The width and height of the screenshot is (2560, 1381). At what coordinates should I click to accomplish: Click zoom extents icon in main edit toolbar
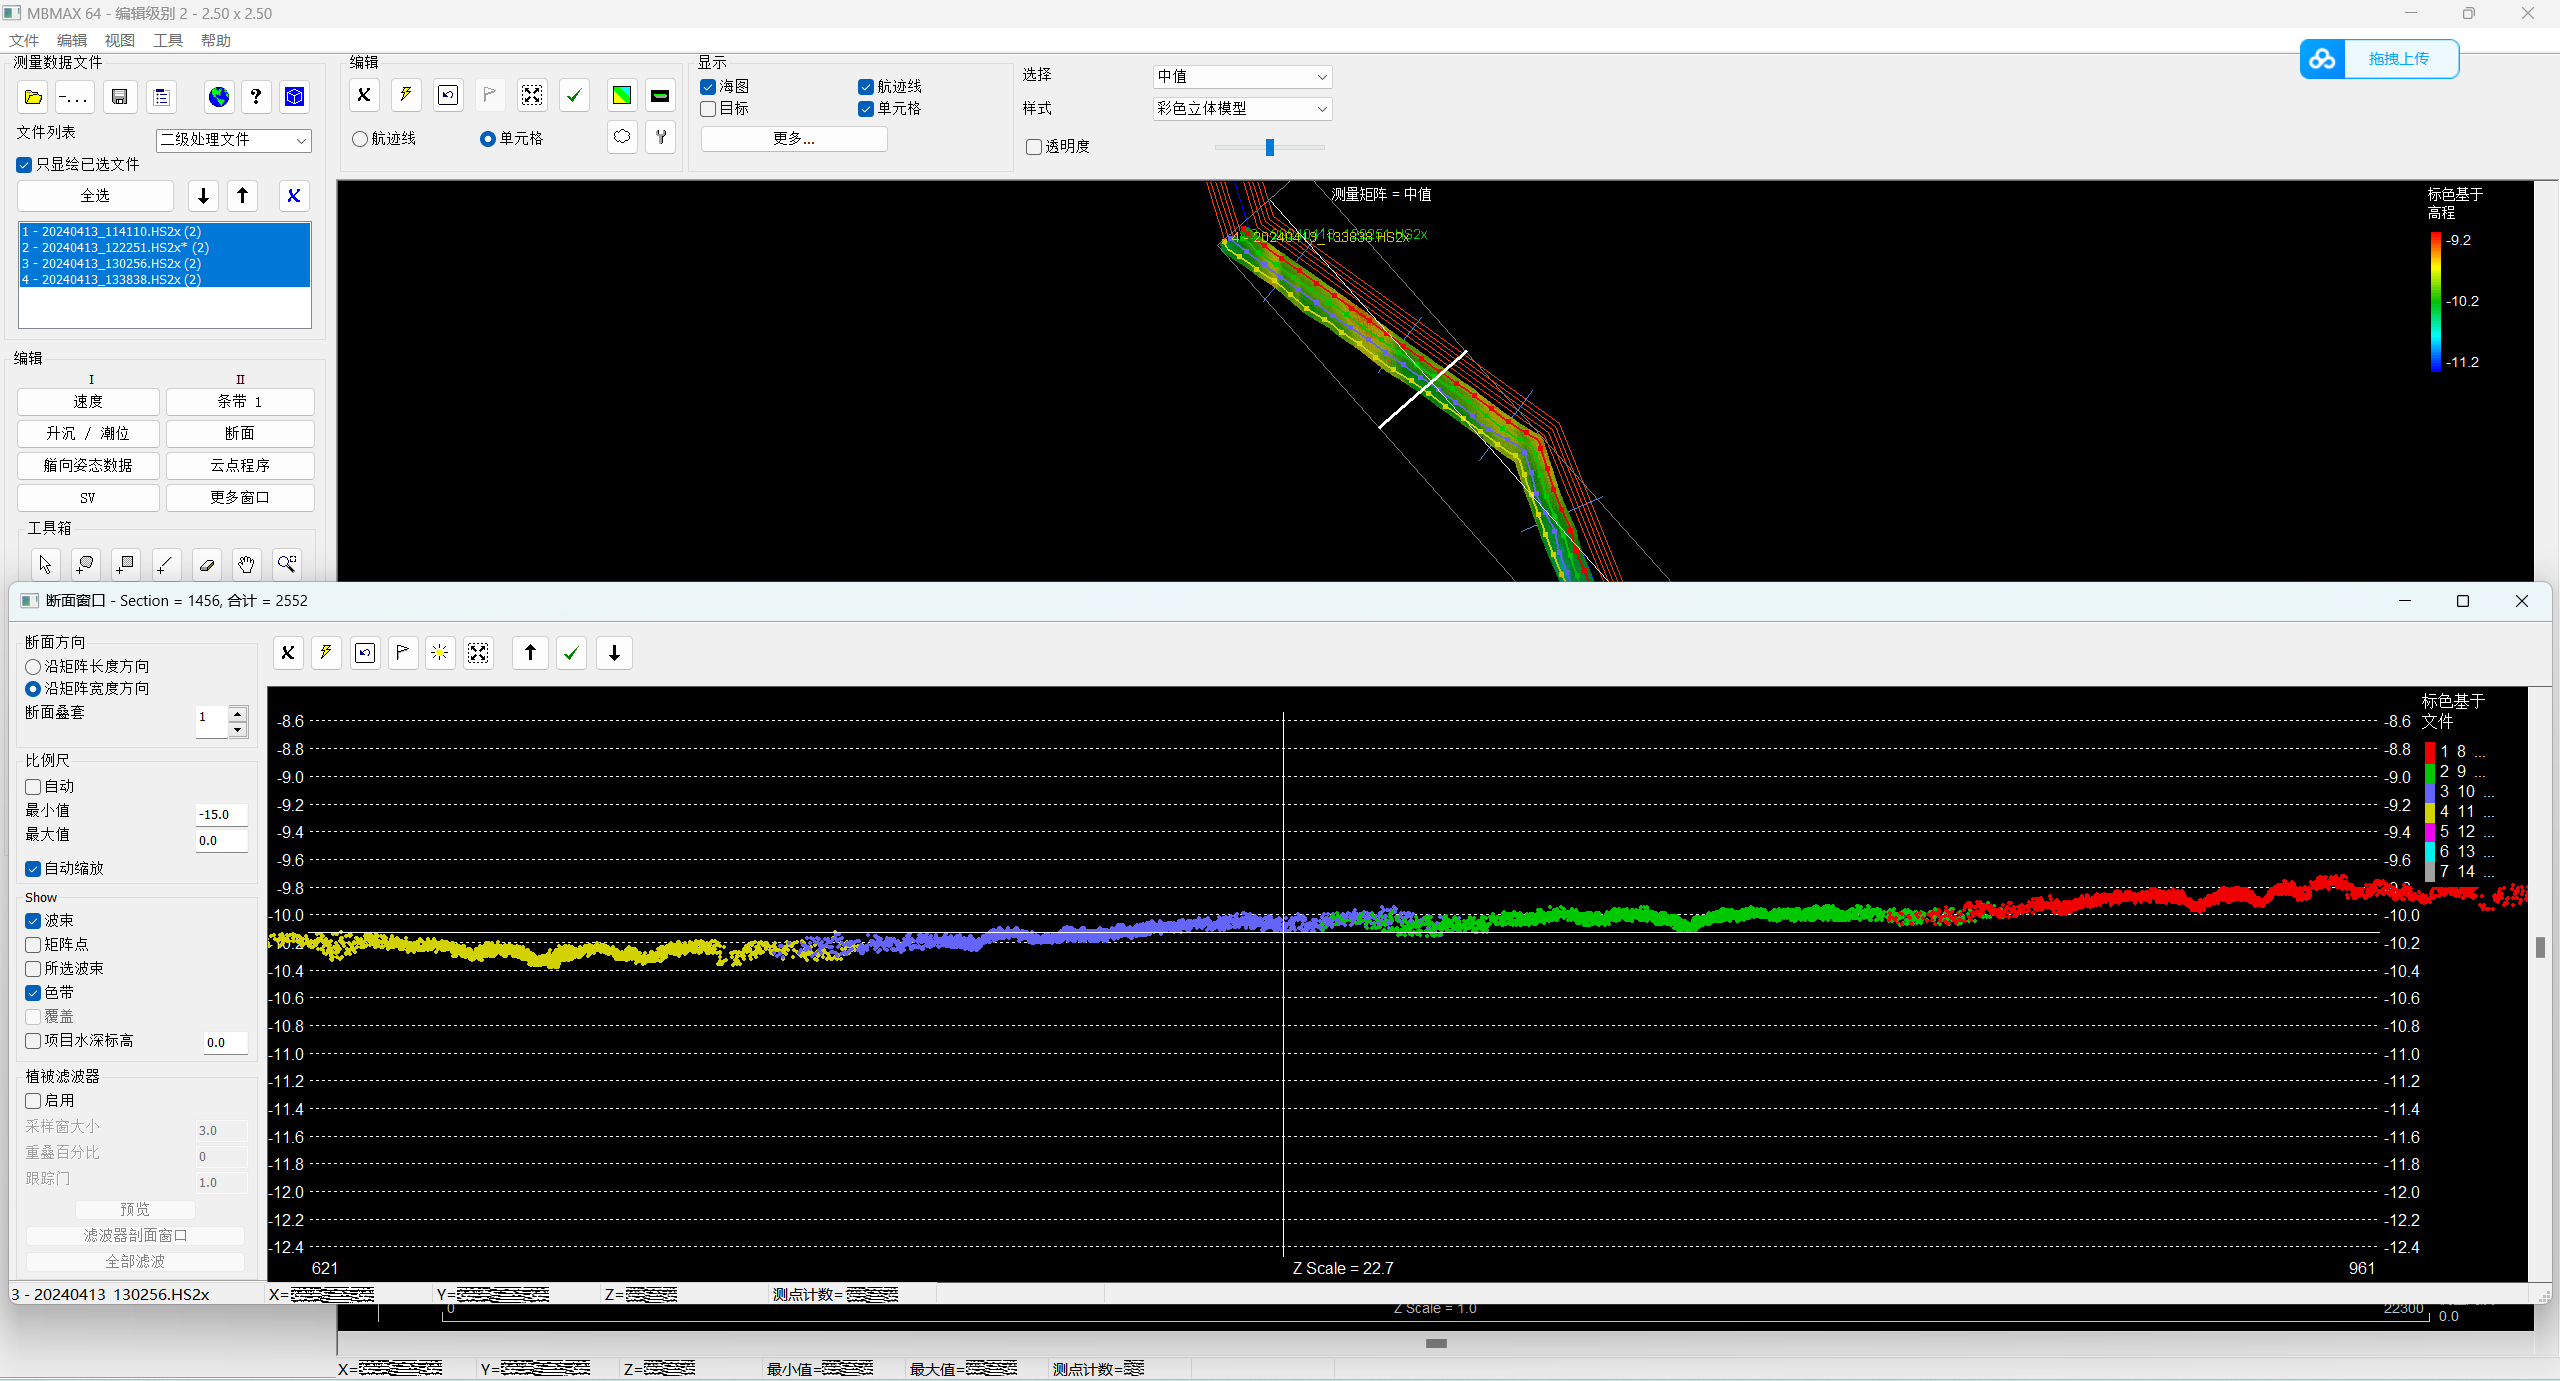[x=532, y=95]
